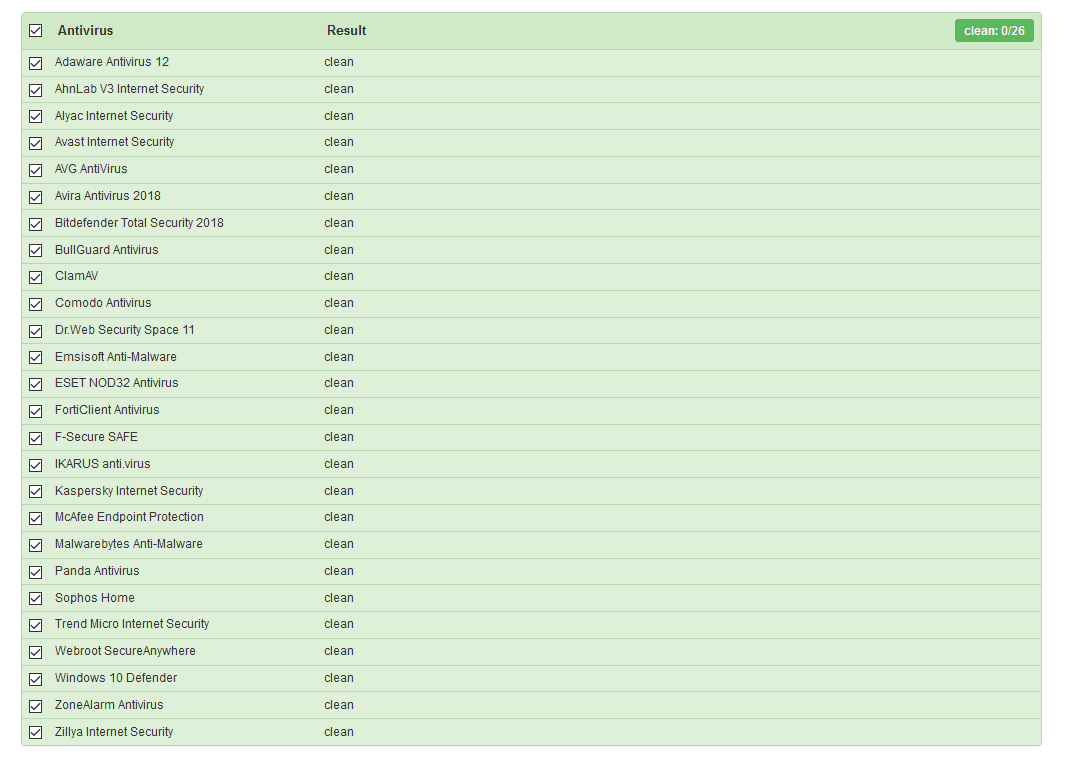The image size is (1070, 772).
Task: Click the clean result for Webroot SecureAnywhere
Action: (x=339, y=651)
